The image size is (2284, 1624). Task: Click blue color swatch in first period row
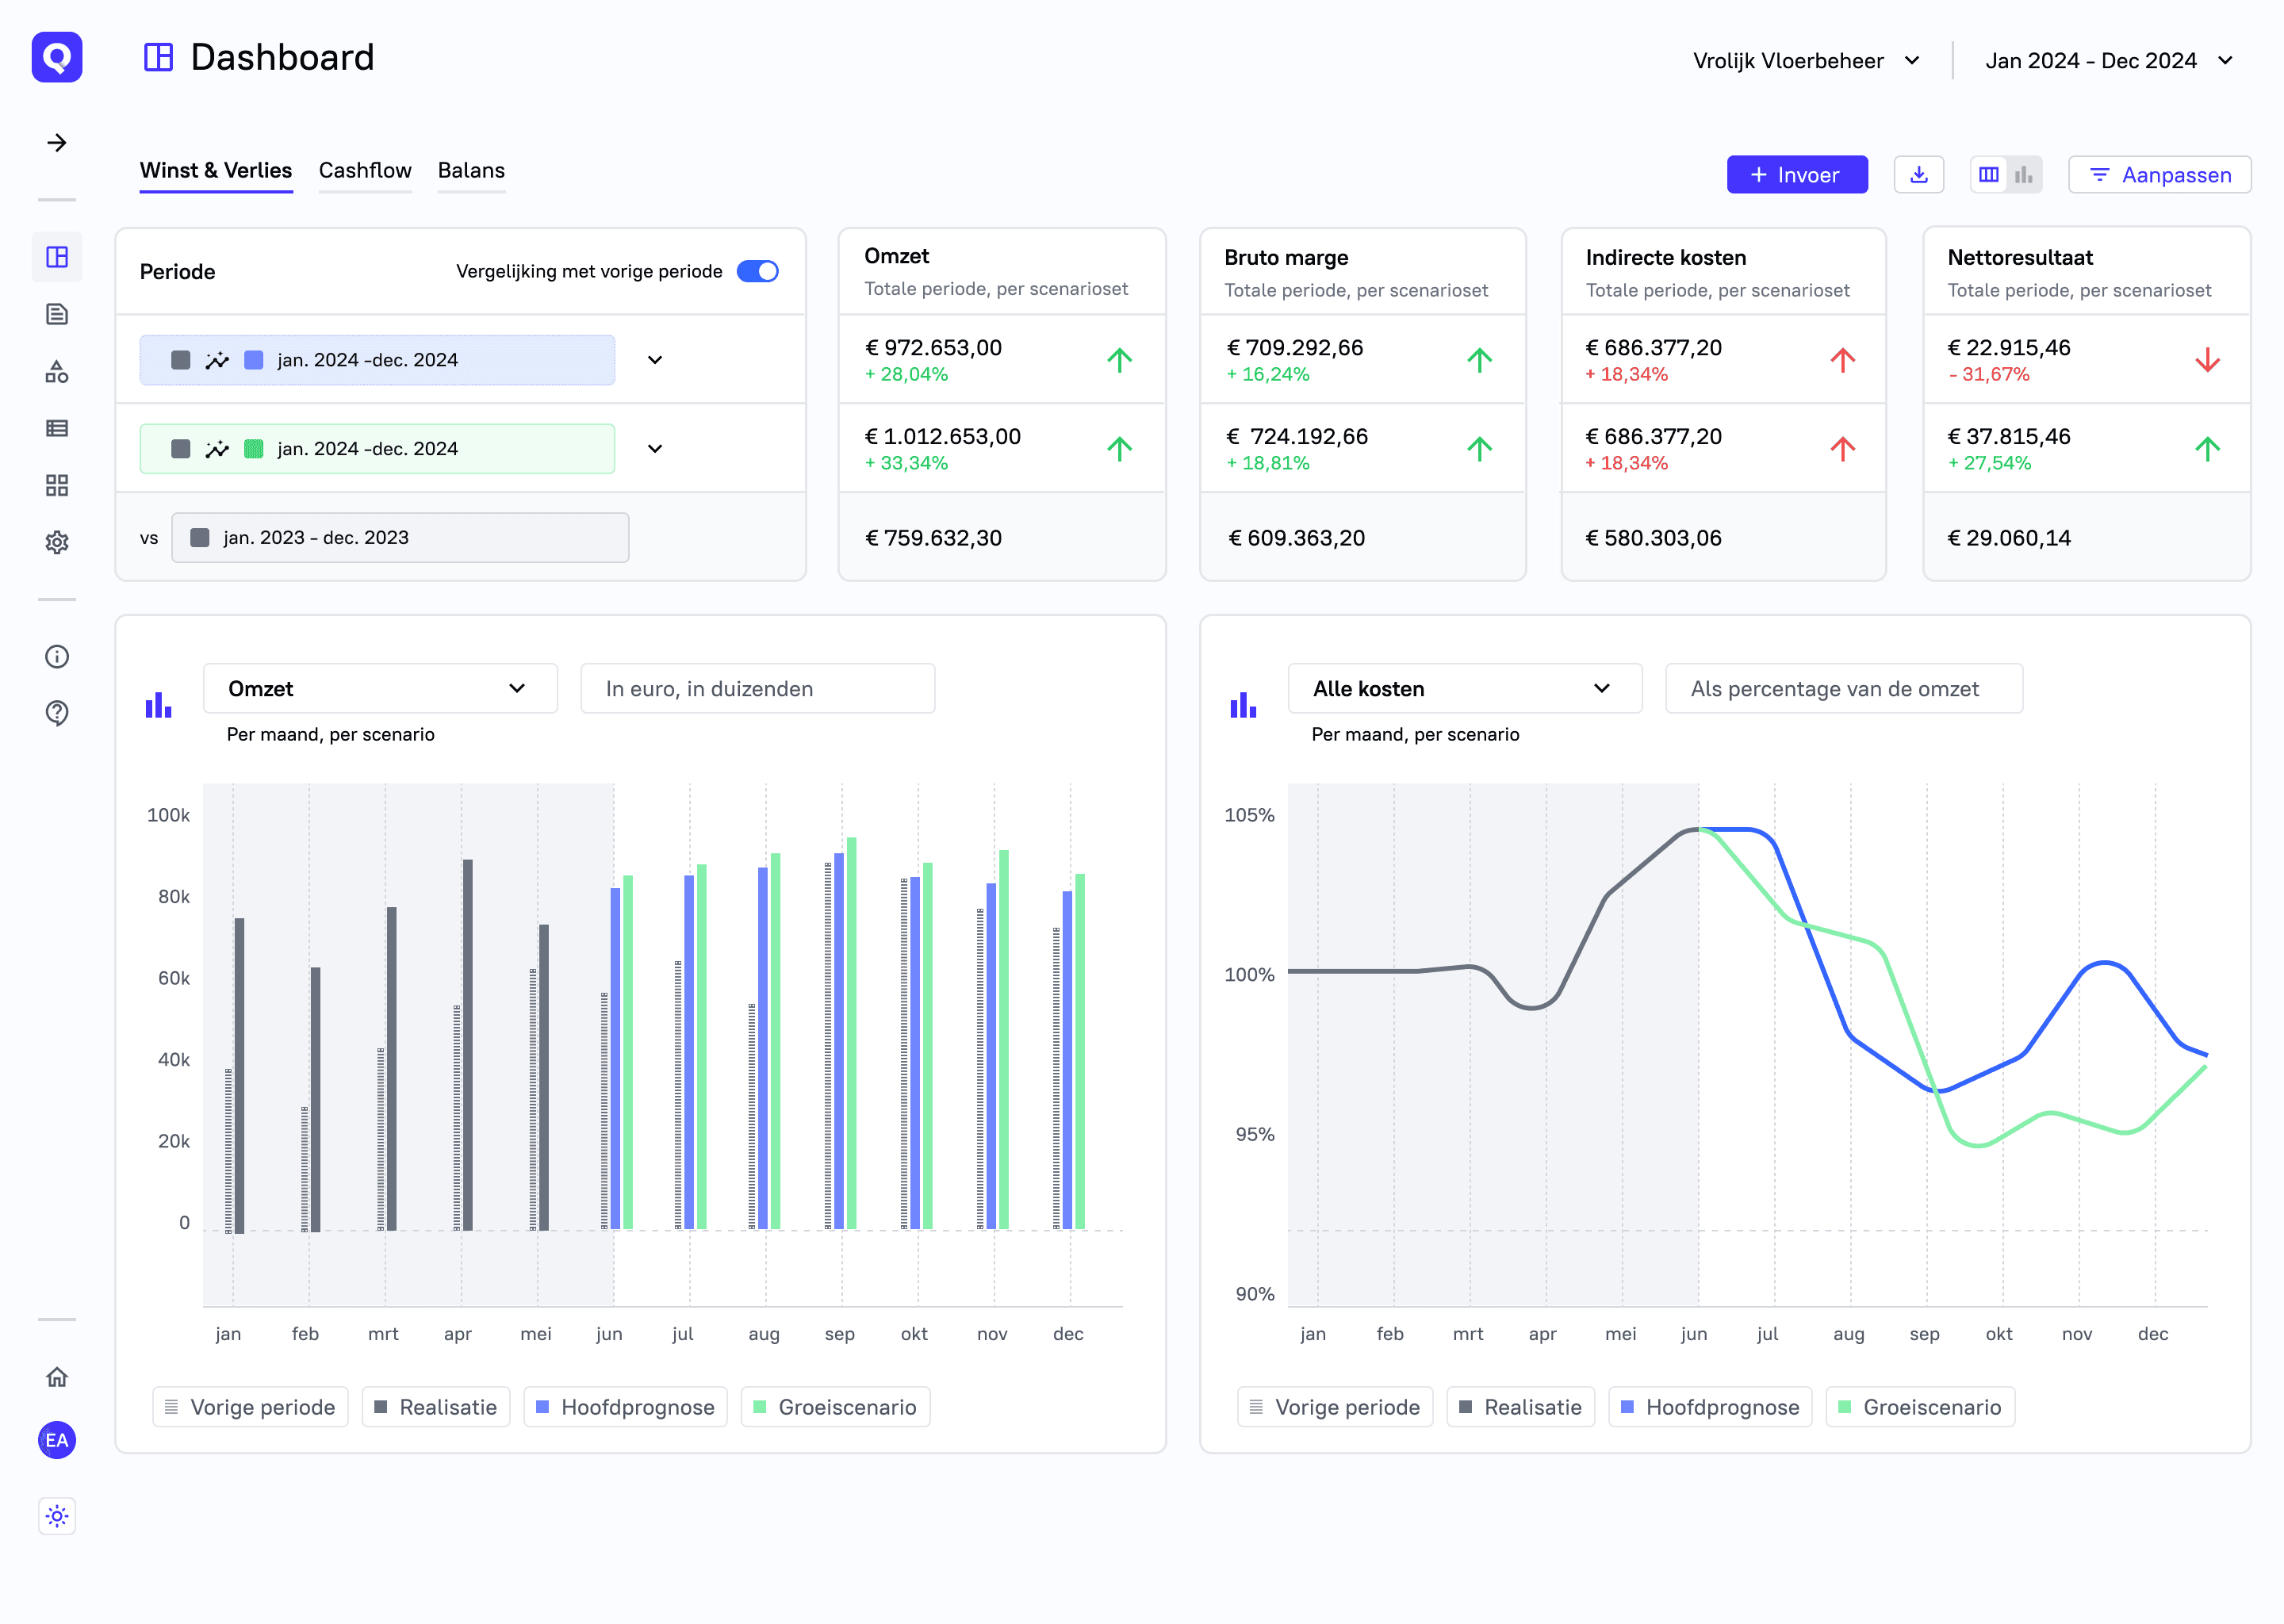pyautogui.click(x=254, y=360)
